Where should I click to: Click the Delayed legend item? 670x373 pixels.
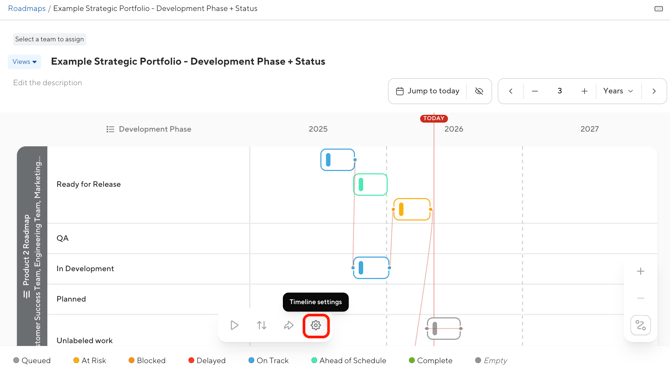tap(207, 361)
